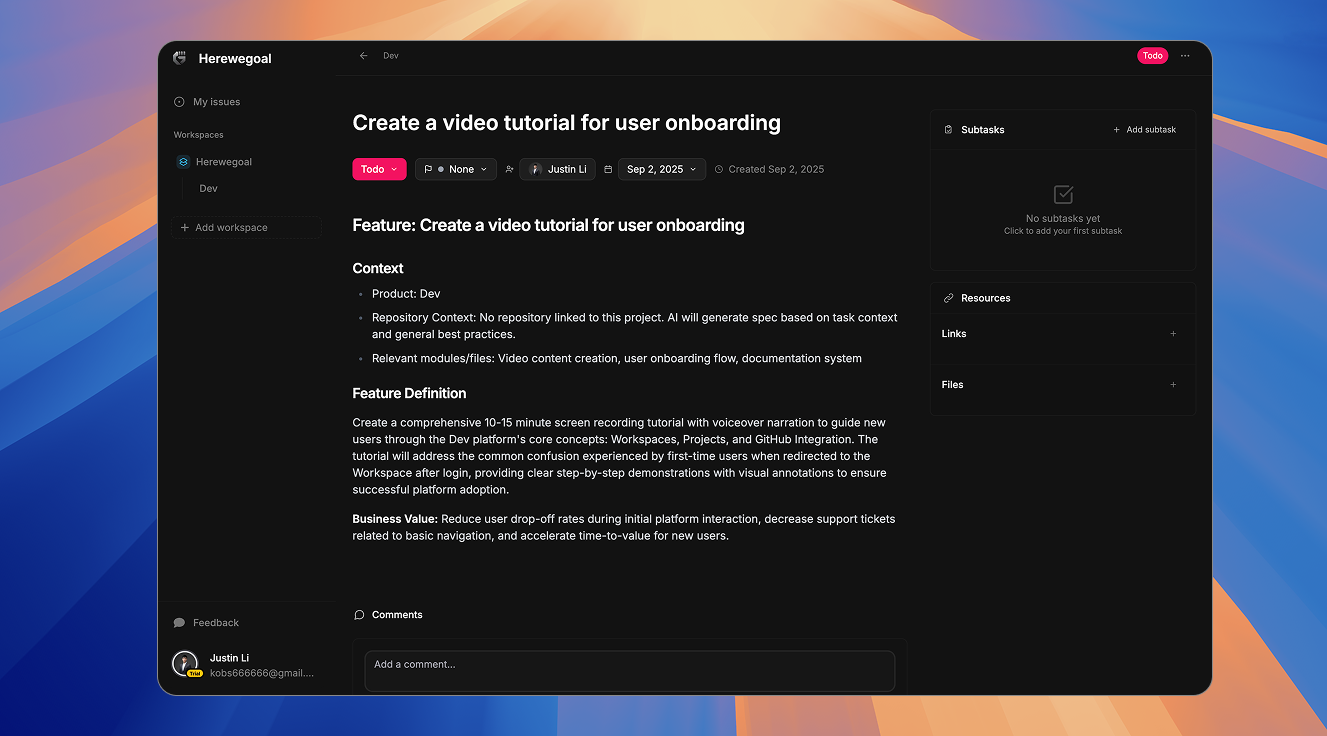Open the pink Todo status dropdown
This screenshot has width=1327, height=736.
(379, 169)
